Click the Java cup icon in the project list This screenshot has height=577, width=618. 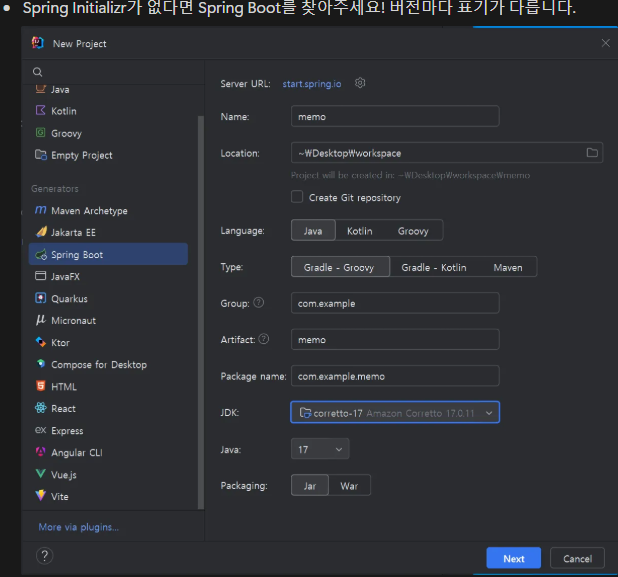click(41, 89)
